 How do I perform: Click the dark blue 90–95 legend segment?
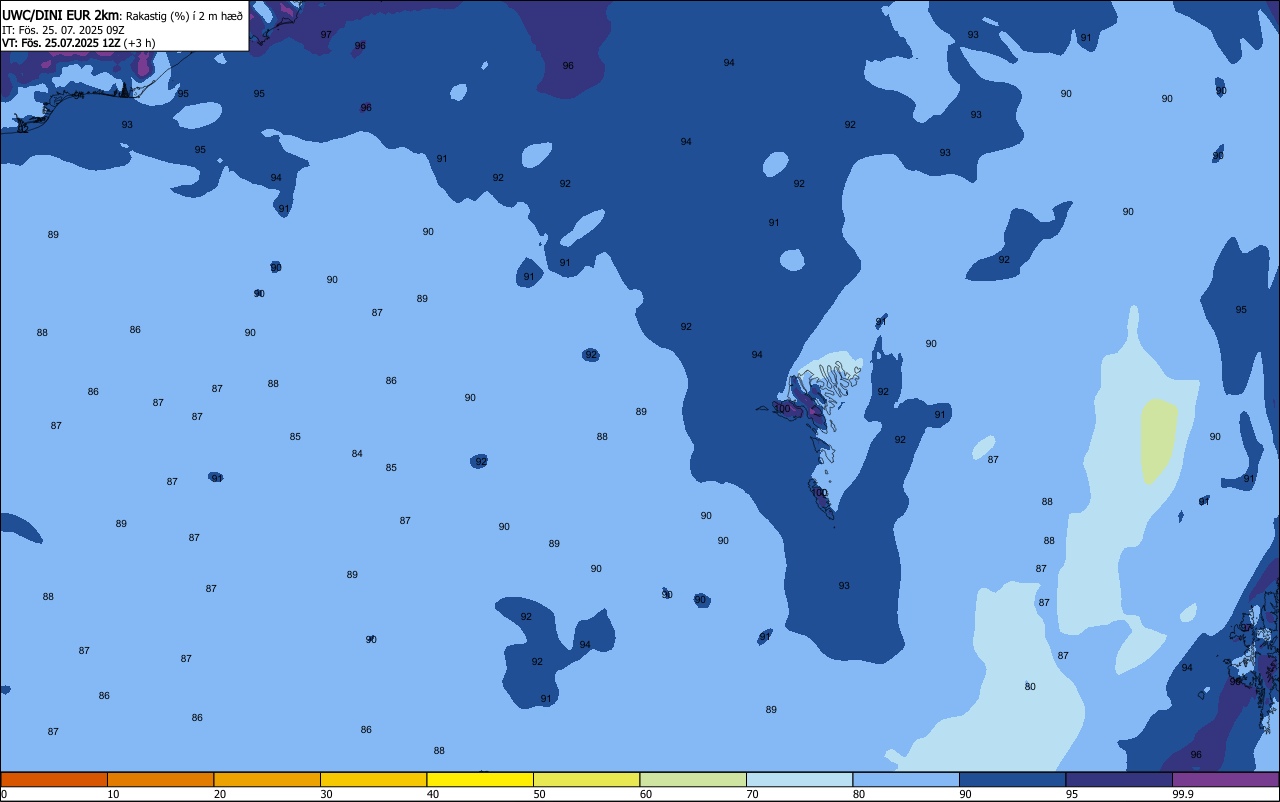(1012, 779)
